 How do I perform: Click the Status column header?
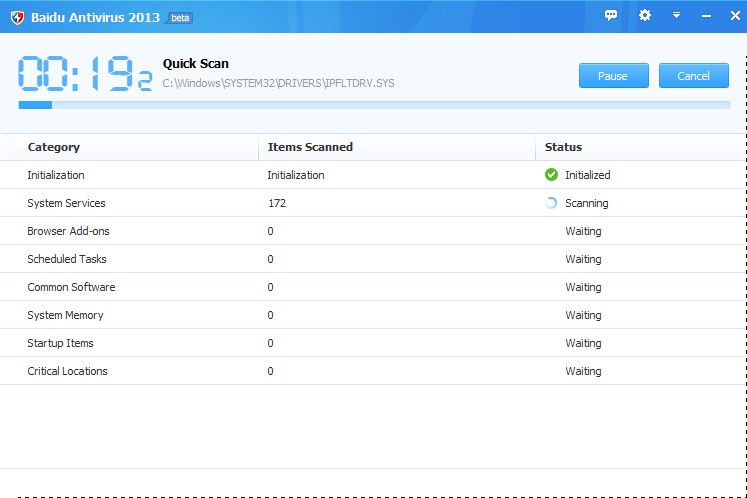tap(563, 147)
